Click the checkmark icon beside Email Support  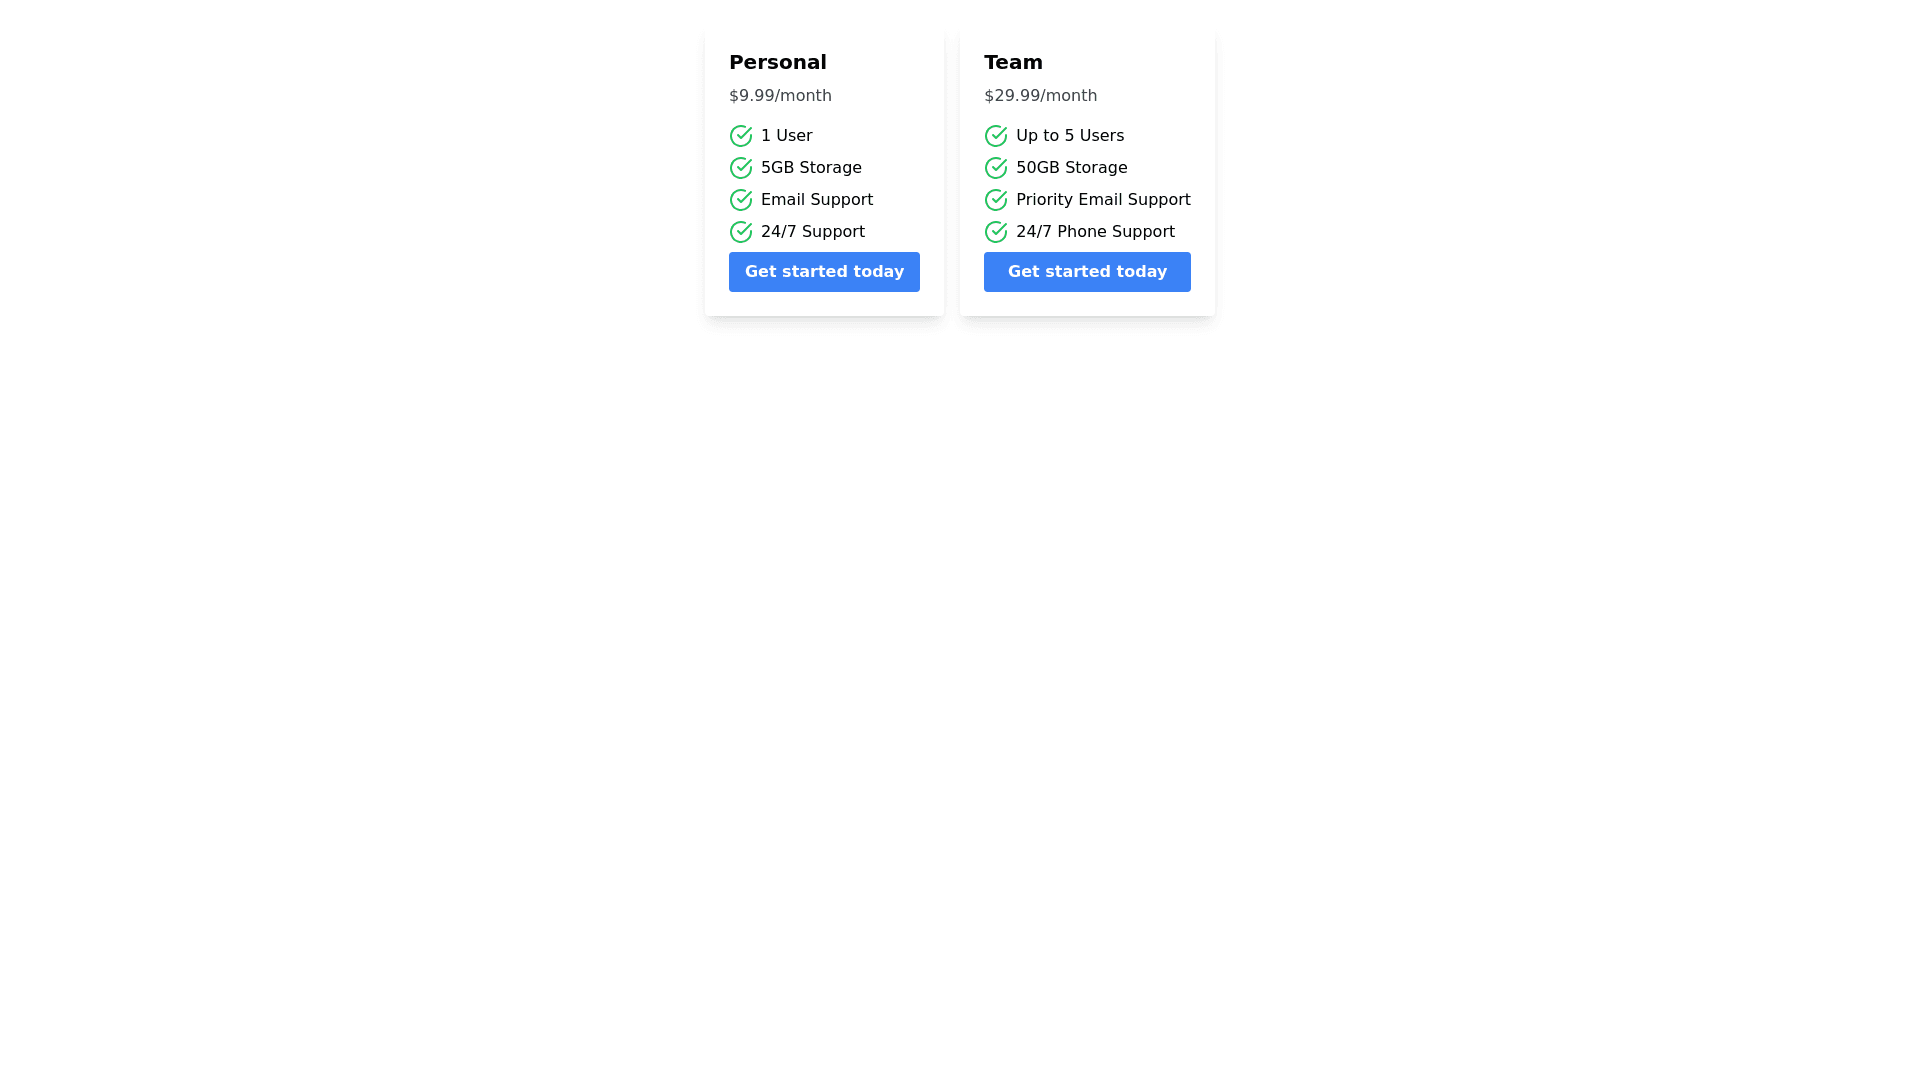740,200
